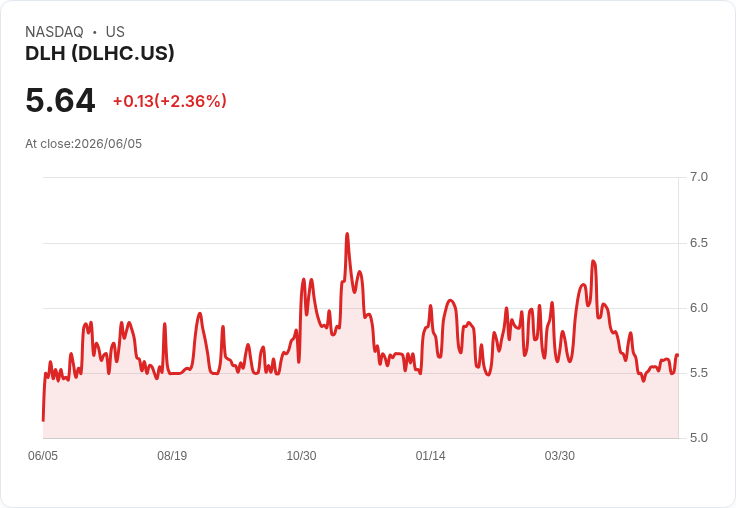Screen dimensions: 736x508
Task: Click the 5.5 price axis label
Action: click(698, 373)
